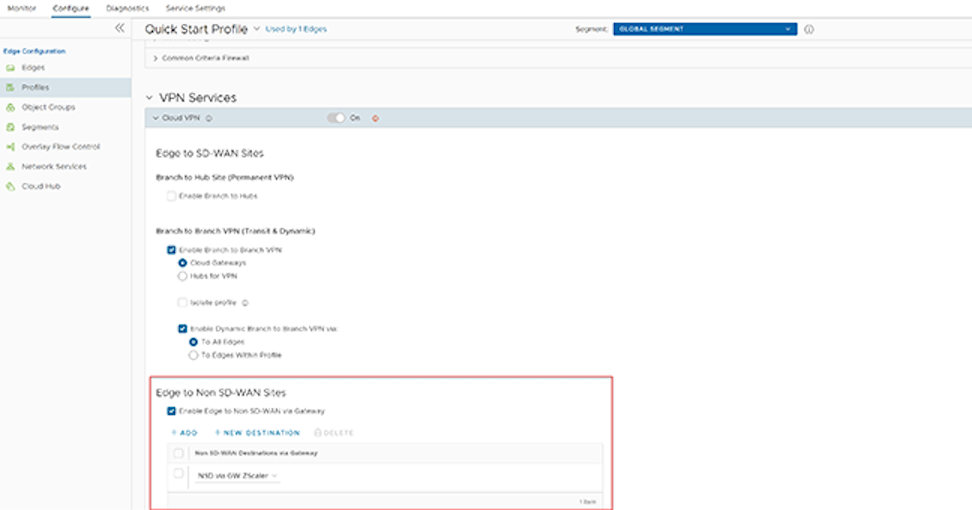Click the Object Groups sidebar icon

11,107
